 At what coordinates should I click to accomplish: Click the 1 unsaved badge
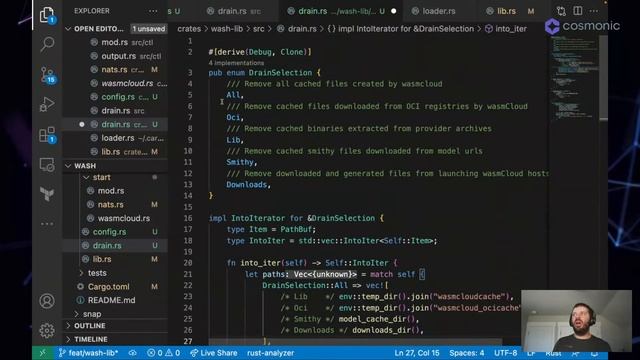click(x=149, y=29)
